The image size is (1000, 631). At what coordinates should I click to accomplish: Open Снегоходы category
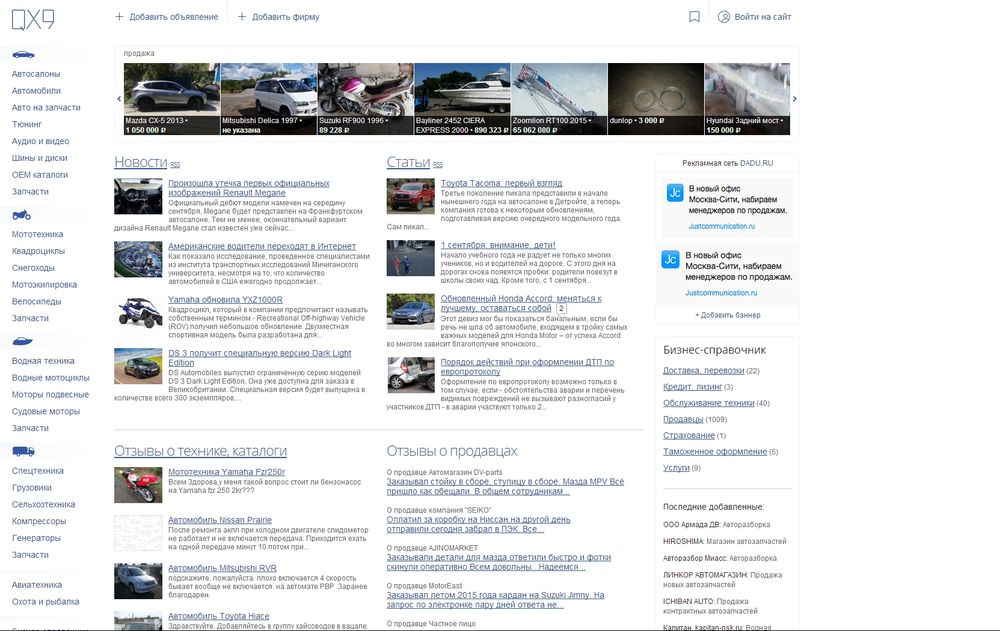33,268
